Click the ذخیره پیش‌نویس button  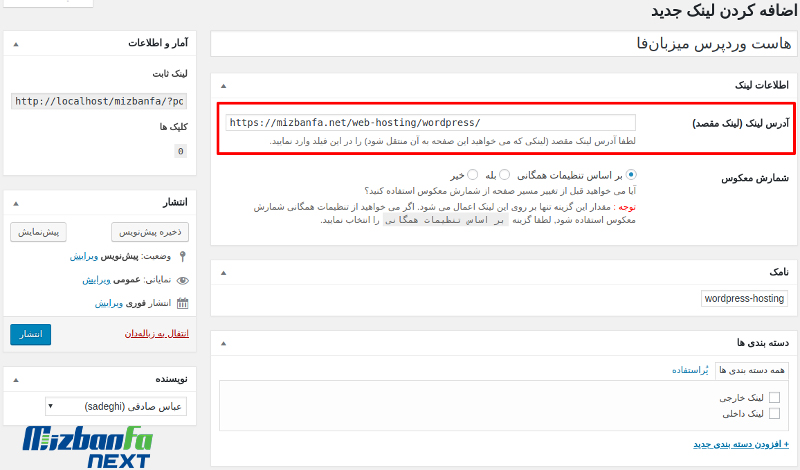pos(150,232)
